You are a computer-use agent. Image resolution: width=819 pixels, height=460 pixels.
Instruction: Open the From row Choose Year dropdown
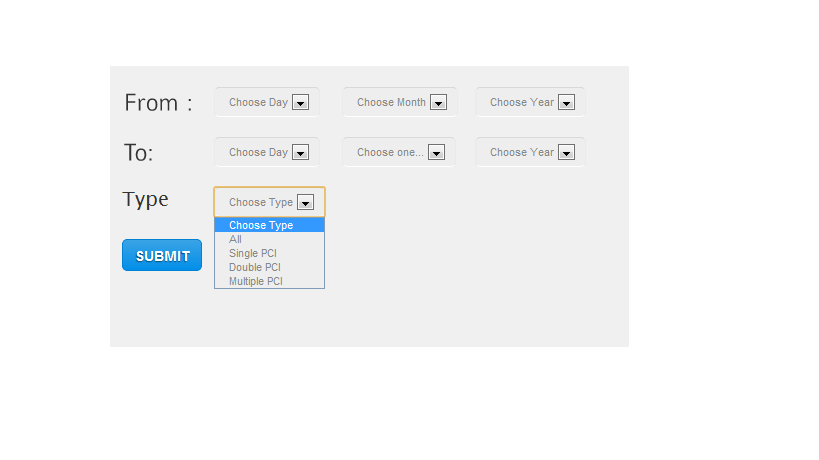click(x=530, y=102)
